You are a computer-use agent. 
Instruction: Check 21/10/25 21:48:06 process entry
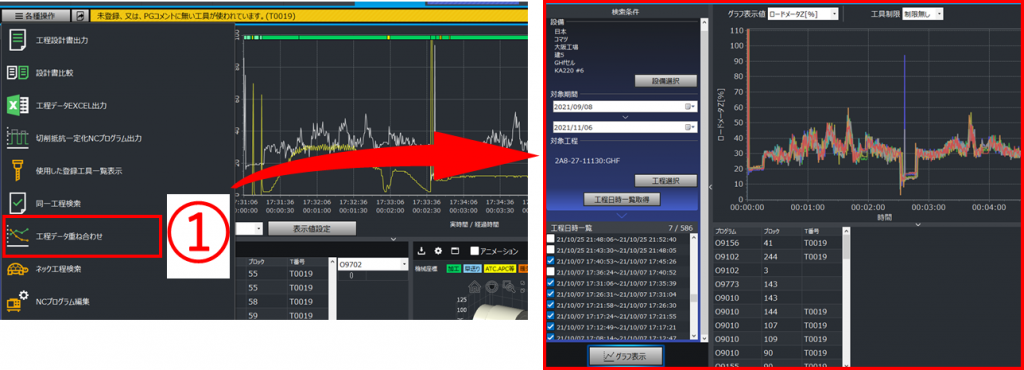(x=551, y=239)
